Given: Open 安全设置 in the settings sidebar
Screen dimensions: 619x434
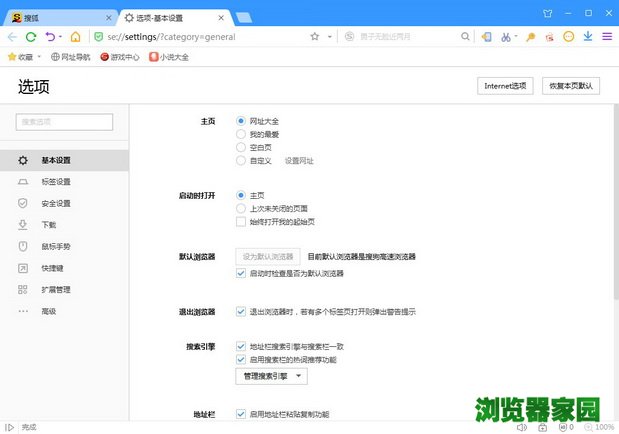Looking at the screenshot, I should (56, 203).
